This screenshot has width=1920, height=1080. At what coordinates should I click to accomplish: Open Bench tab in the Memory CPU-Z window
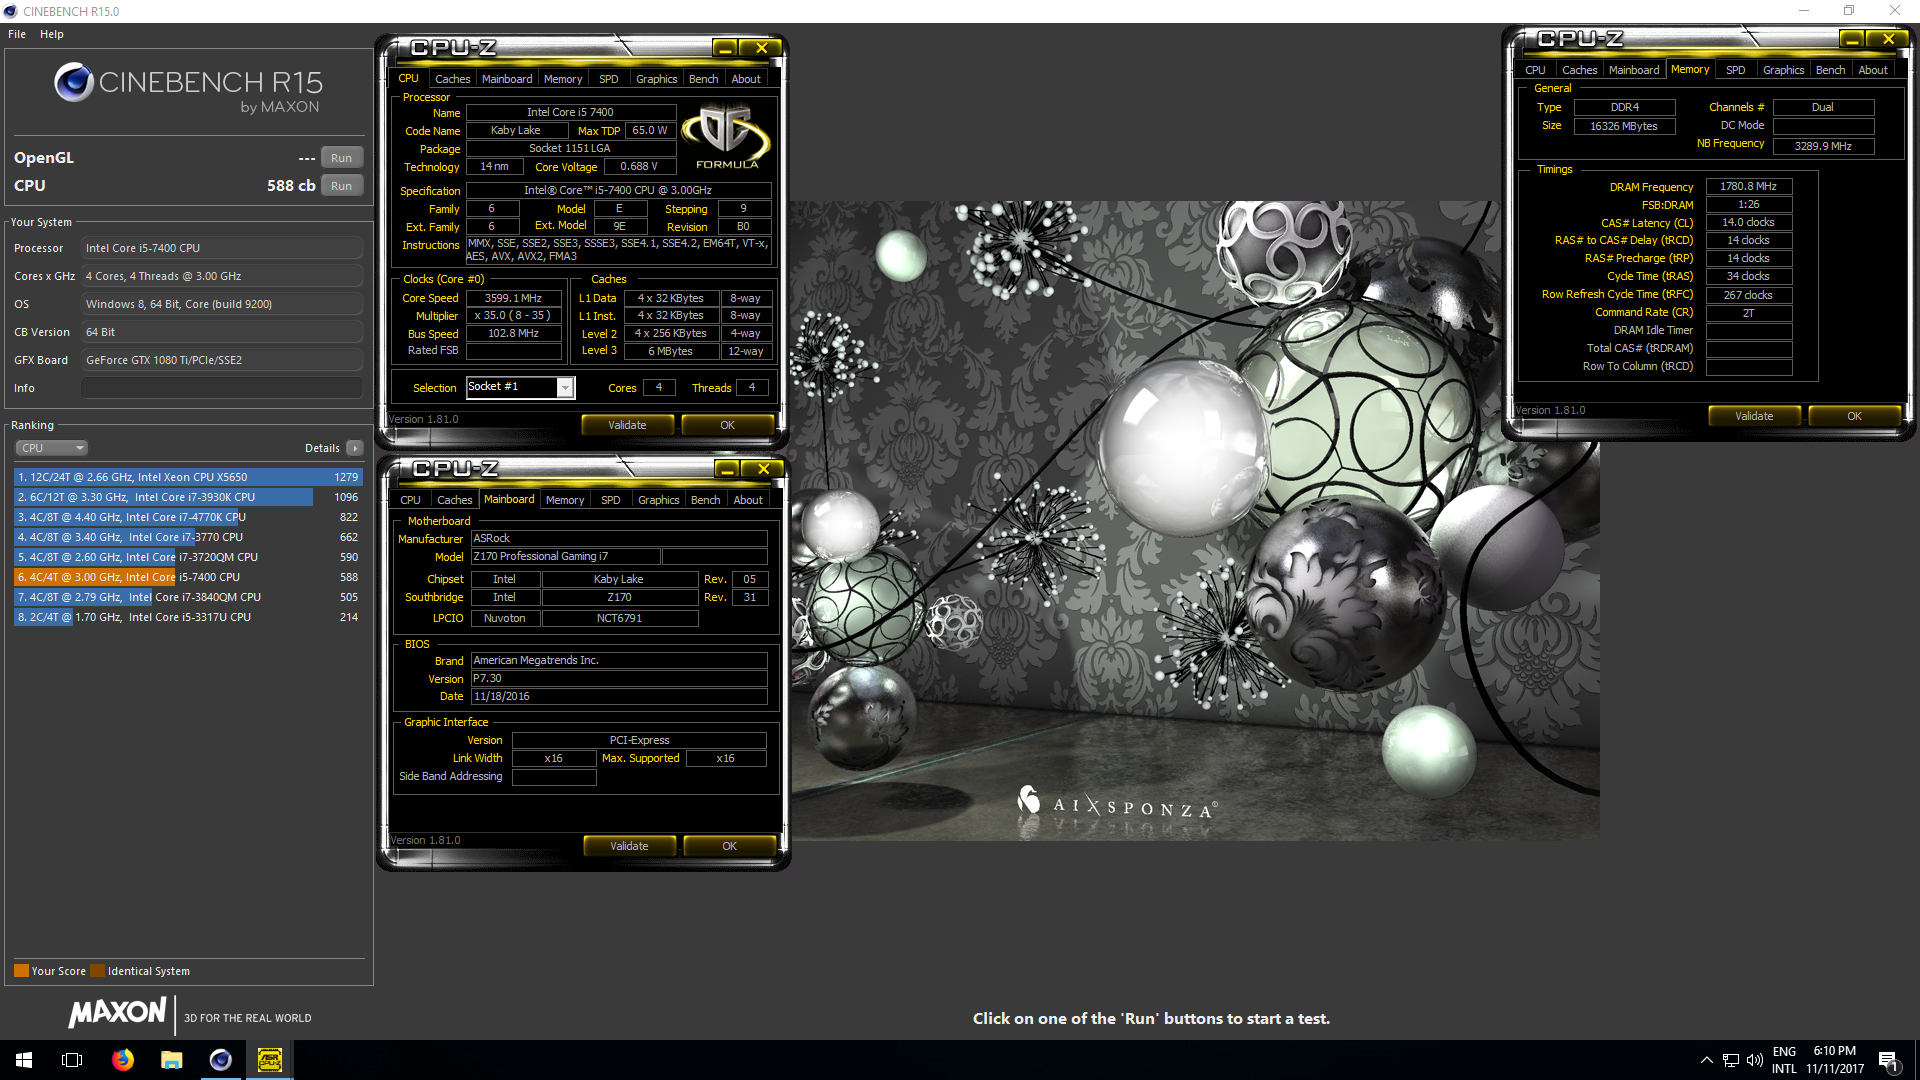(x=1831, y=70)
